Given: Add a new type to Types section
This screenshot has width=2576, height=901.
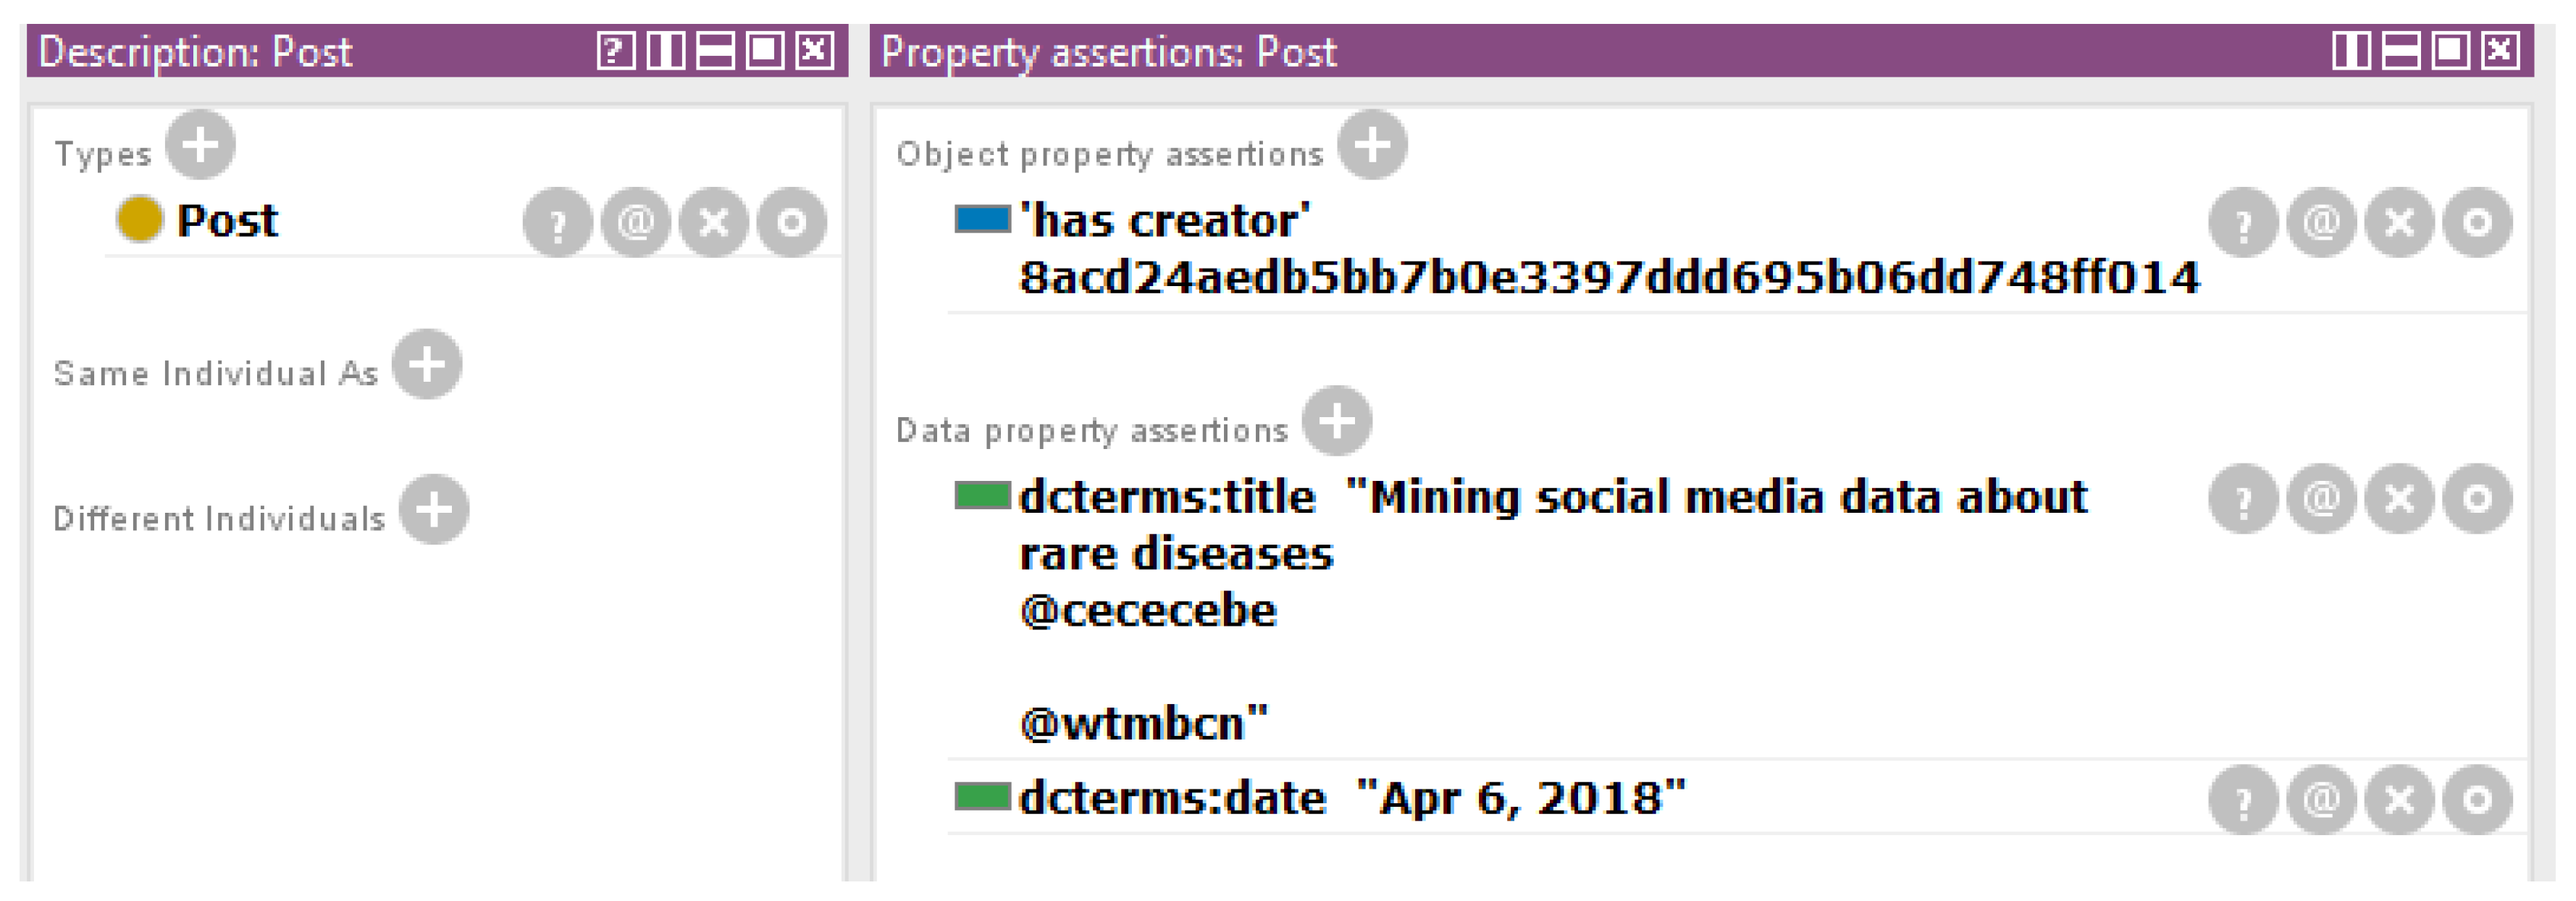Looking at the screenshot, I should [200, 145].
